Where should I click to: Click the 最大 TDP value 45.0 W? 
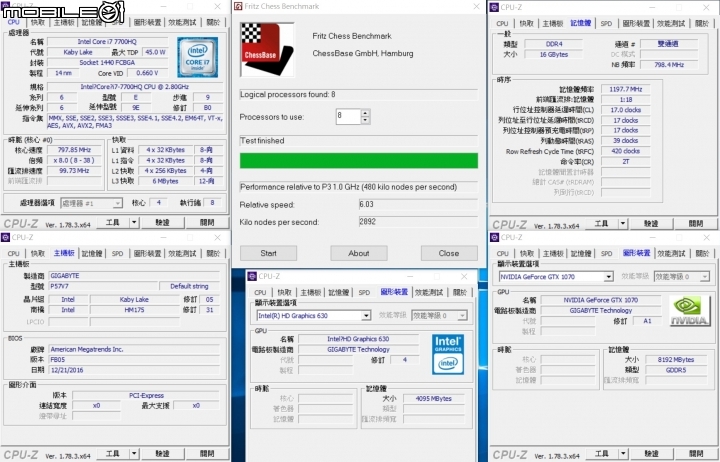click(x=155, y=52)
